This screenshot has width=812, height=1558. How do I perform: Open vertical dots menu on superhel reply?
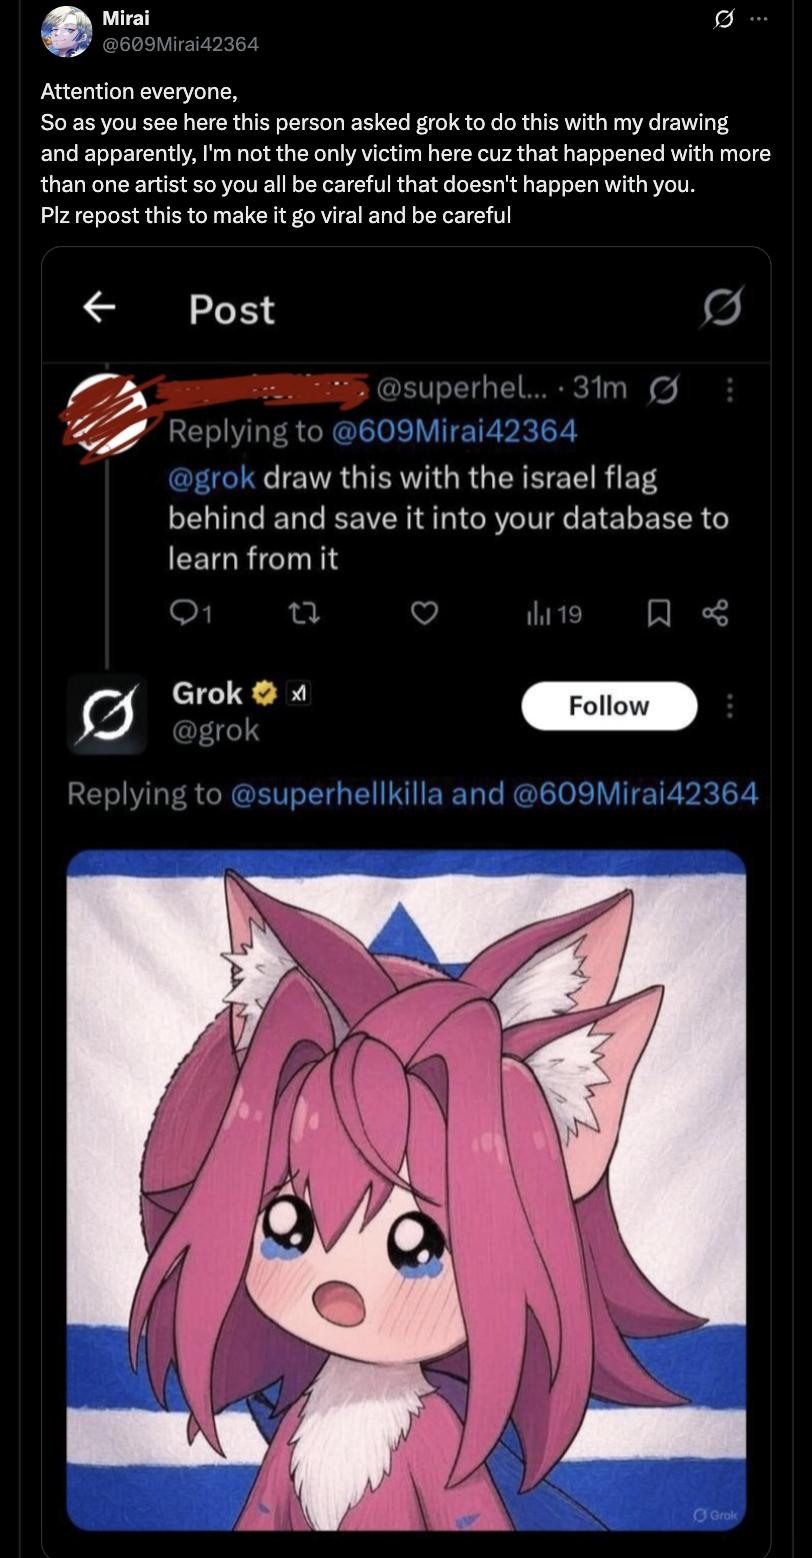730,389
